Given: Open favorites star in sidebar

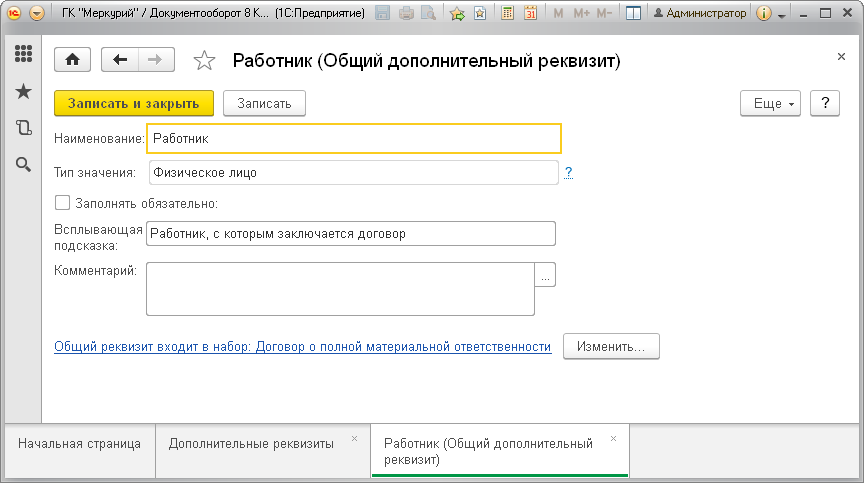Looking at the screenshot, I should click(x=23, y=91).
